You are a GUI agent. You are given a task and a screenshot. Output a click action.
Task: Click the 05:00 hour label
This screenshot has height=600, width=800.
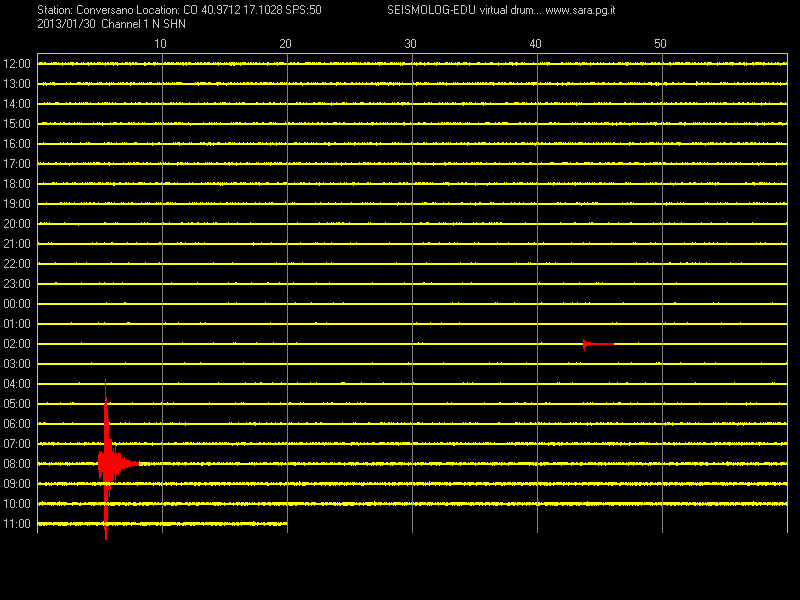[x=17, y=404]
